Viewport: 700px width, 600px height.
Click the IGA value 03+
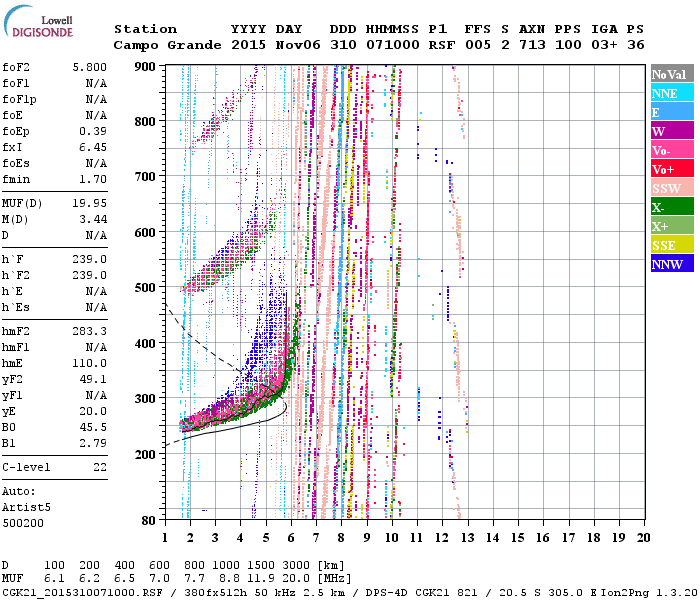coord(604,45)
